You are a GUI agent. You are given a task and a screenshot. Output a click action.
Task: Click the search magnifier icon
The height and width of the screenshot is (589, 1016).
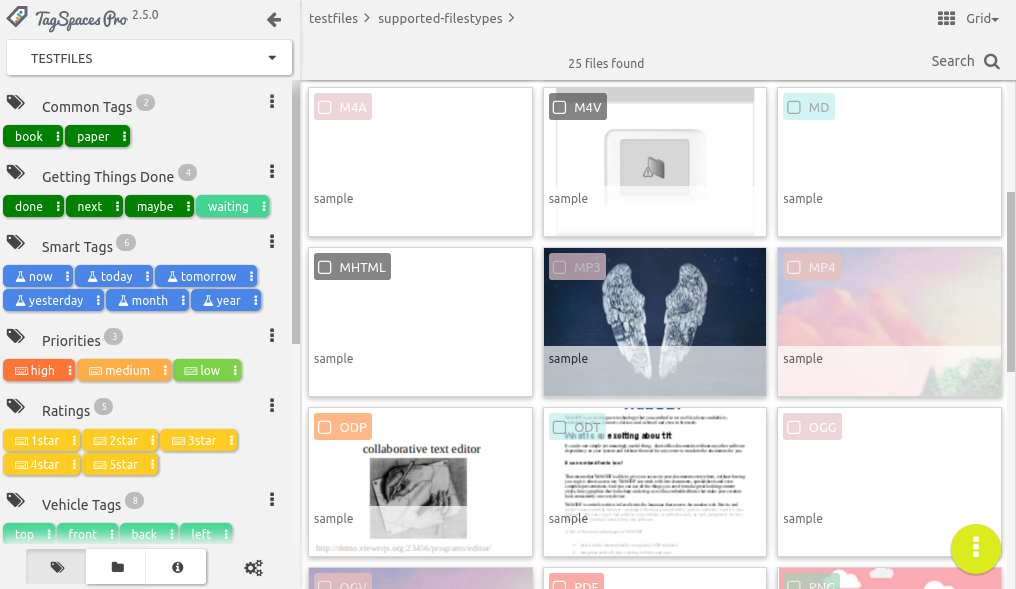tap(991, 62)
